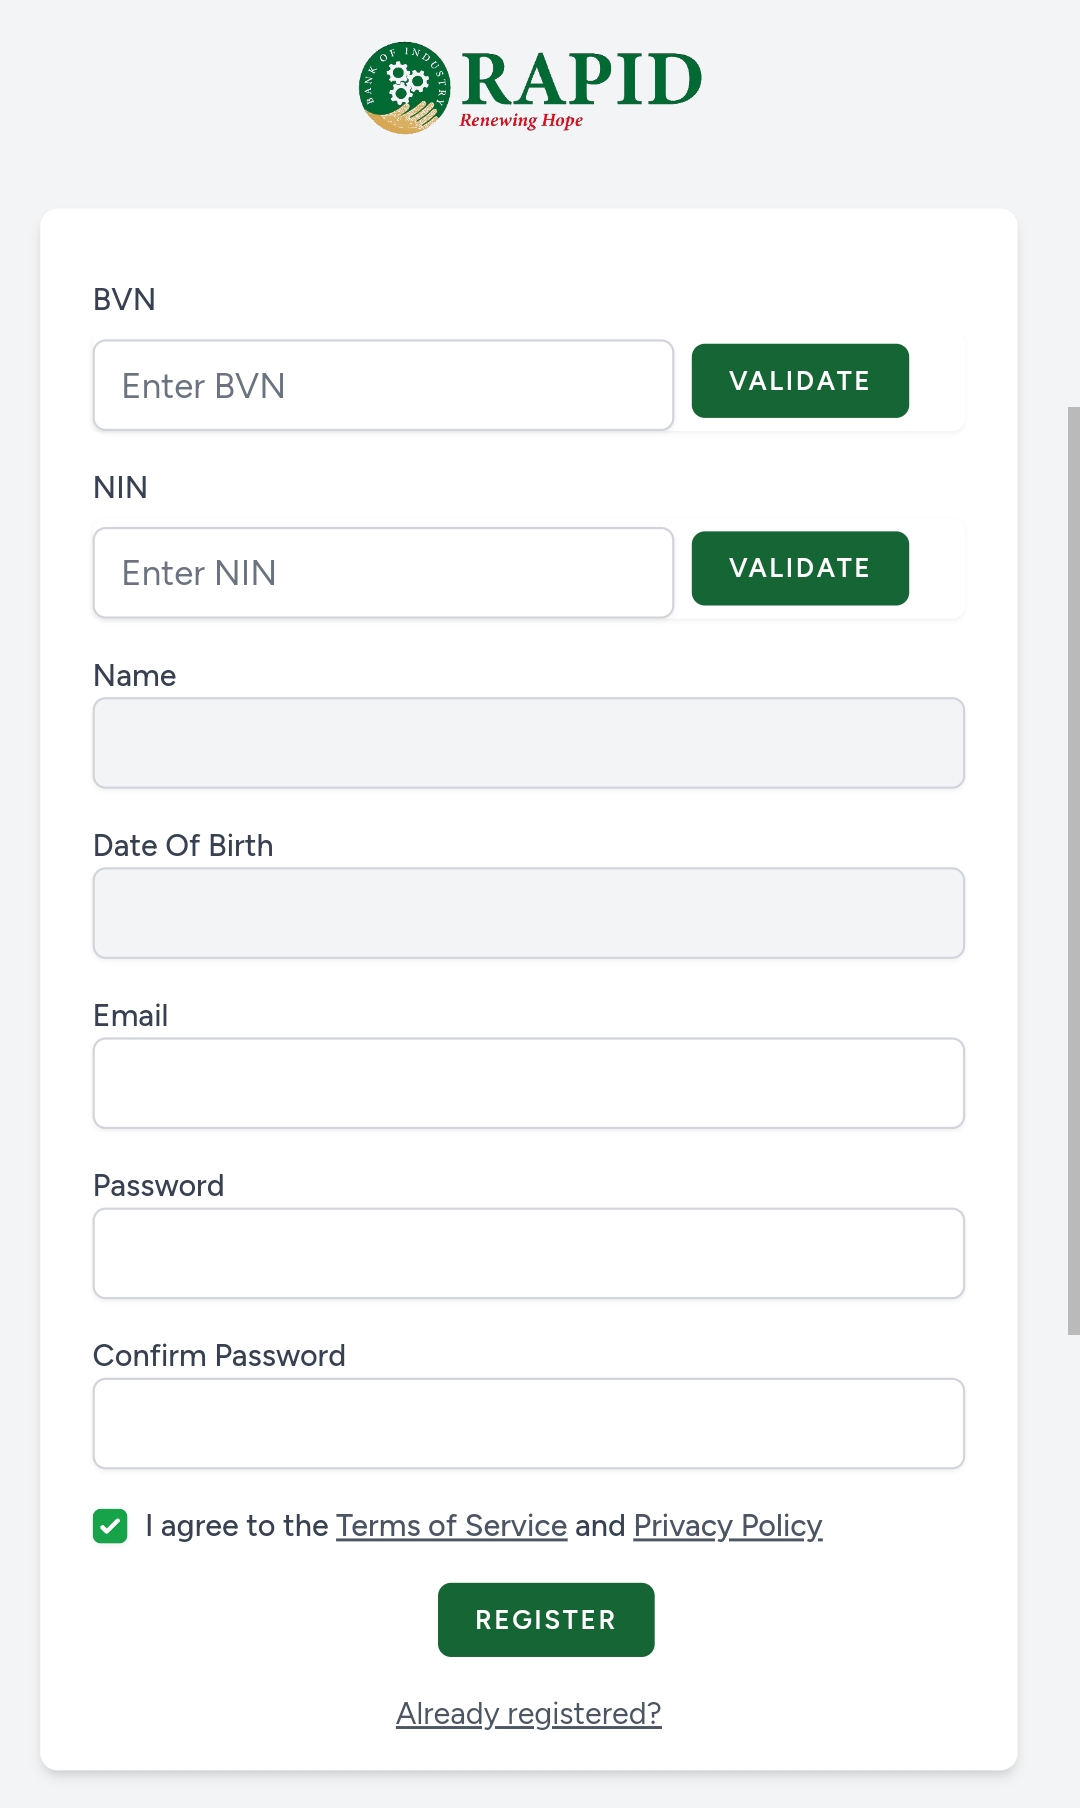The height and width of the screenshot is (1808, 1080).
Task: Submit the form with Register button
Action: (x=546, y=1620)
